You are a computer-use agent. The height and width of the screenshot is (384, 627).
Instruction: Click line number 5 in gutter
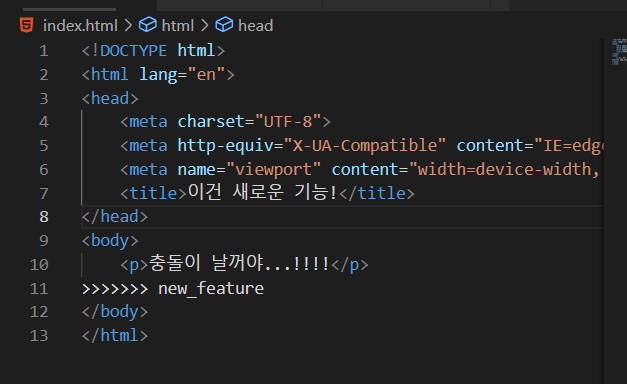pyautogui.click(x=44, y=146)
